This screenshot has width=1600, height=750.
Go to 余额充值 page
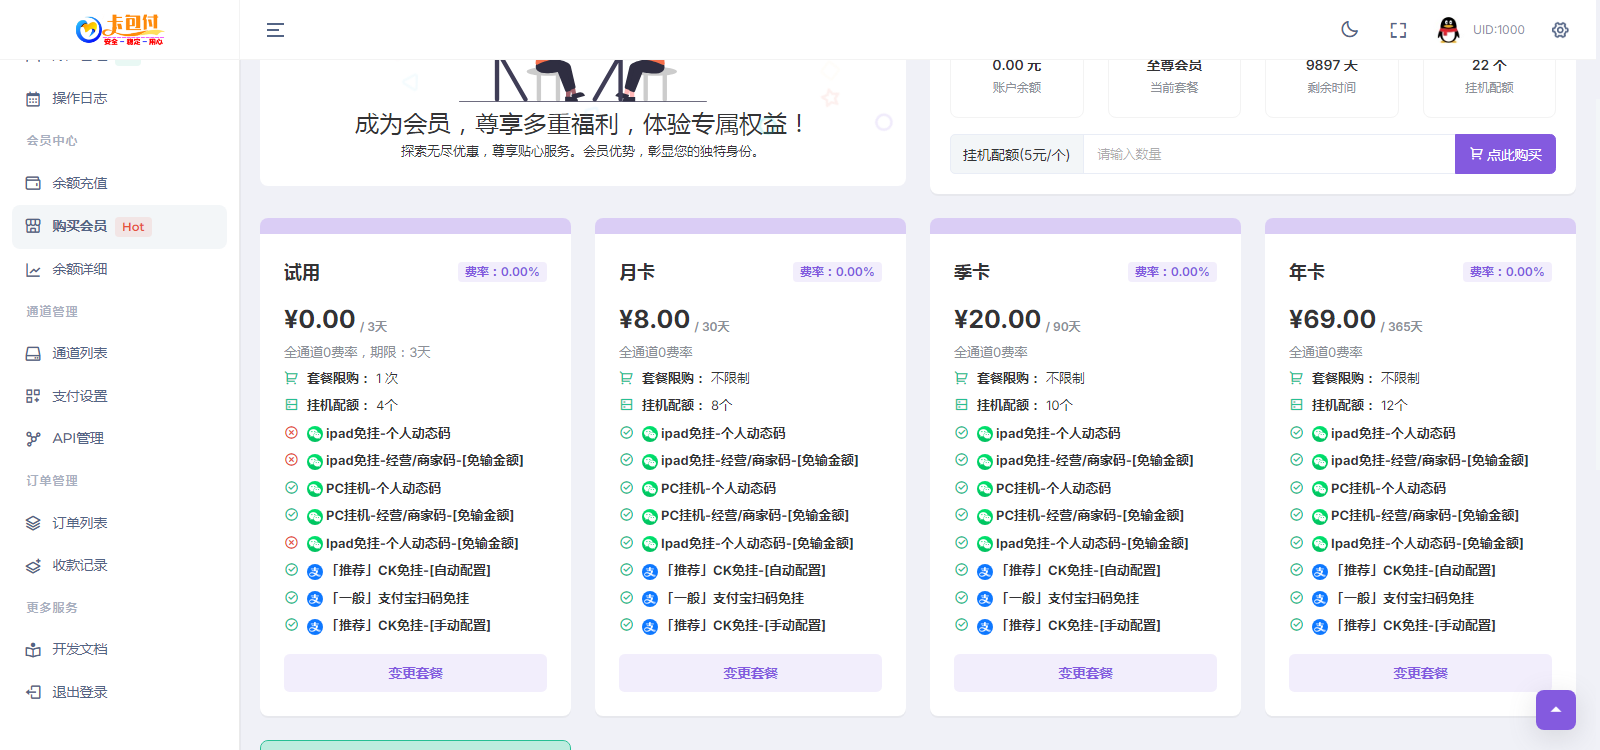coord(79,183)
